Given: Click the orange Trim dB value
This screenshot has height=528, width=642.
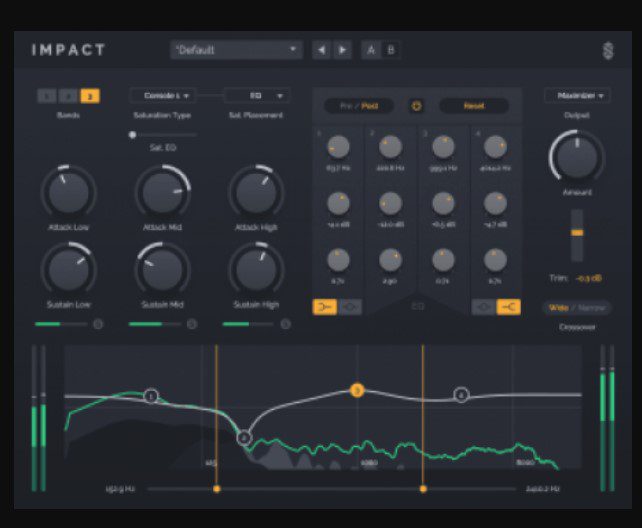Looking at the screenshot, I should click(589, 279).
